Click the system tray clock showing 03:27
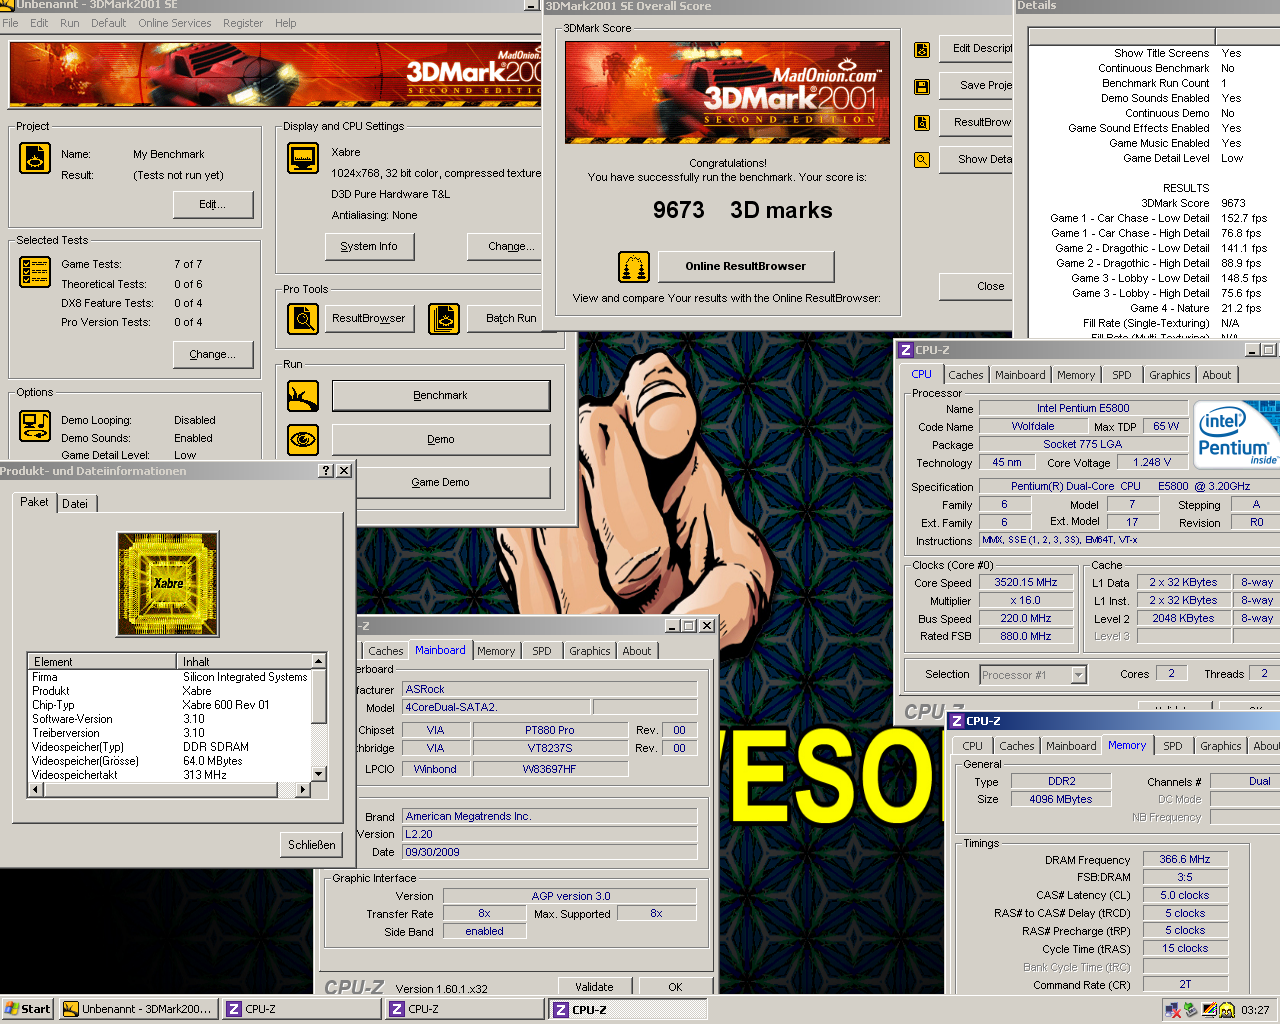Image resolution: width=1280 pixels, height=1024 pixels. click(1255, 1010)
